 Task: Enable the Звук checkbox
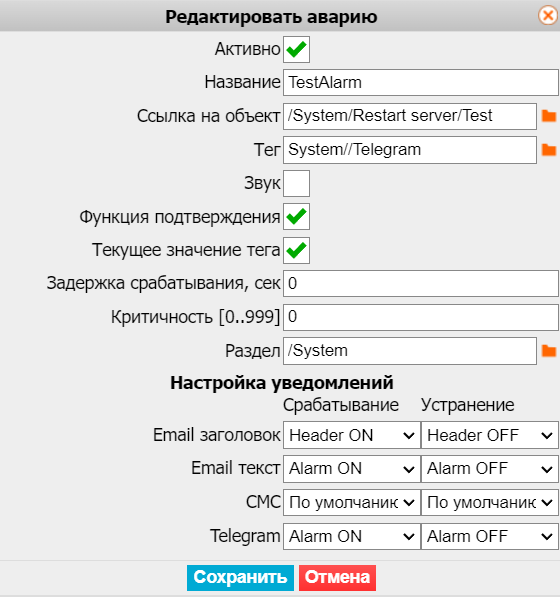coord(296,183)
